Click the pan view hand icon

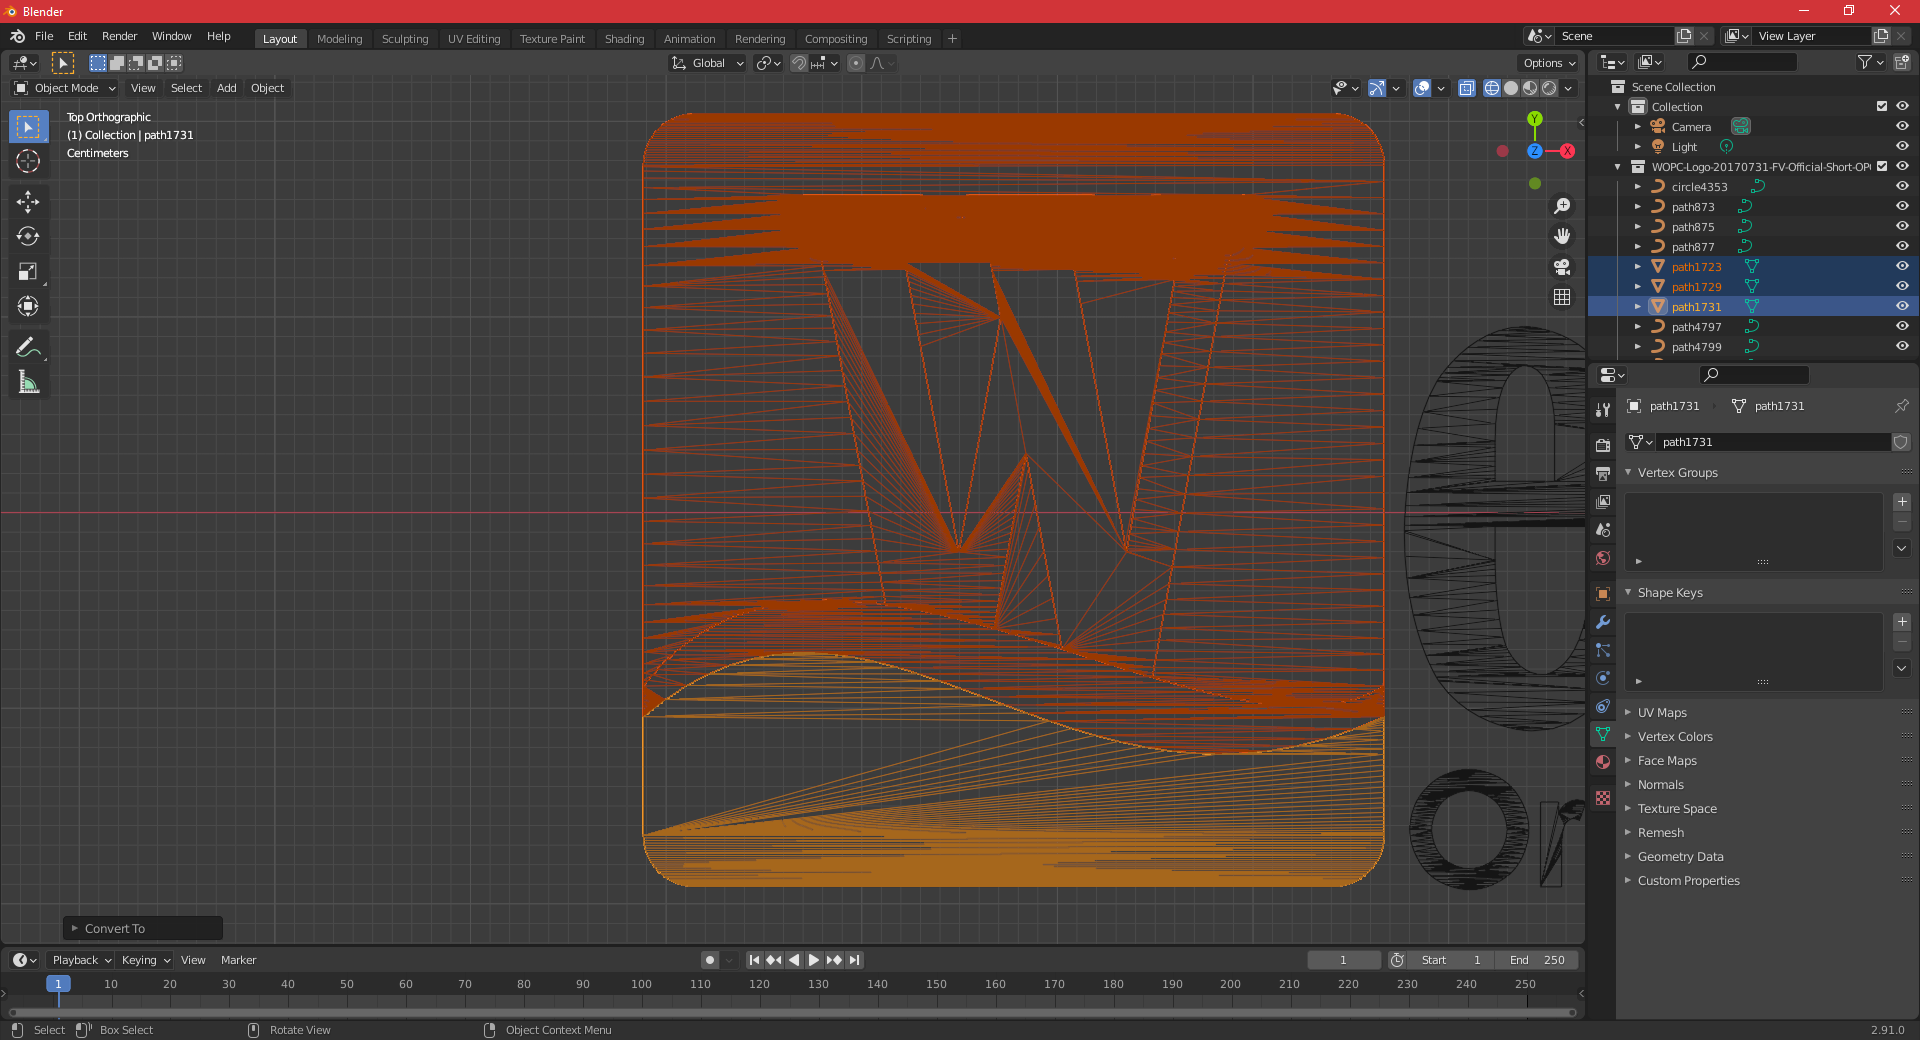(1562, 236)
